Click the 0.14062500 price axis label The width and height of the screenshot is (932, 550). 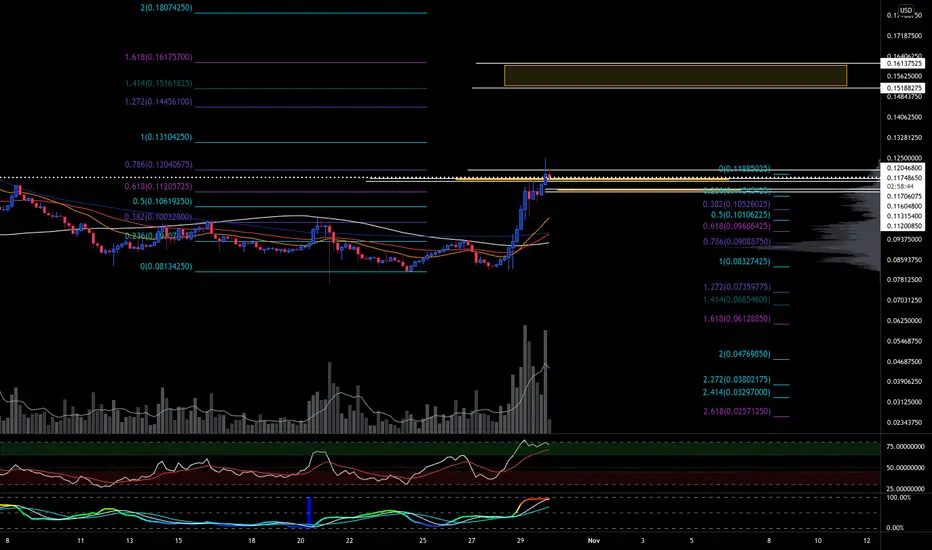(904, 117)
